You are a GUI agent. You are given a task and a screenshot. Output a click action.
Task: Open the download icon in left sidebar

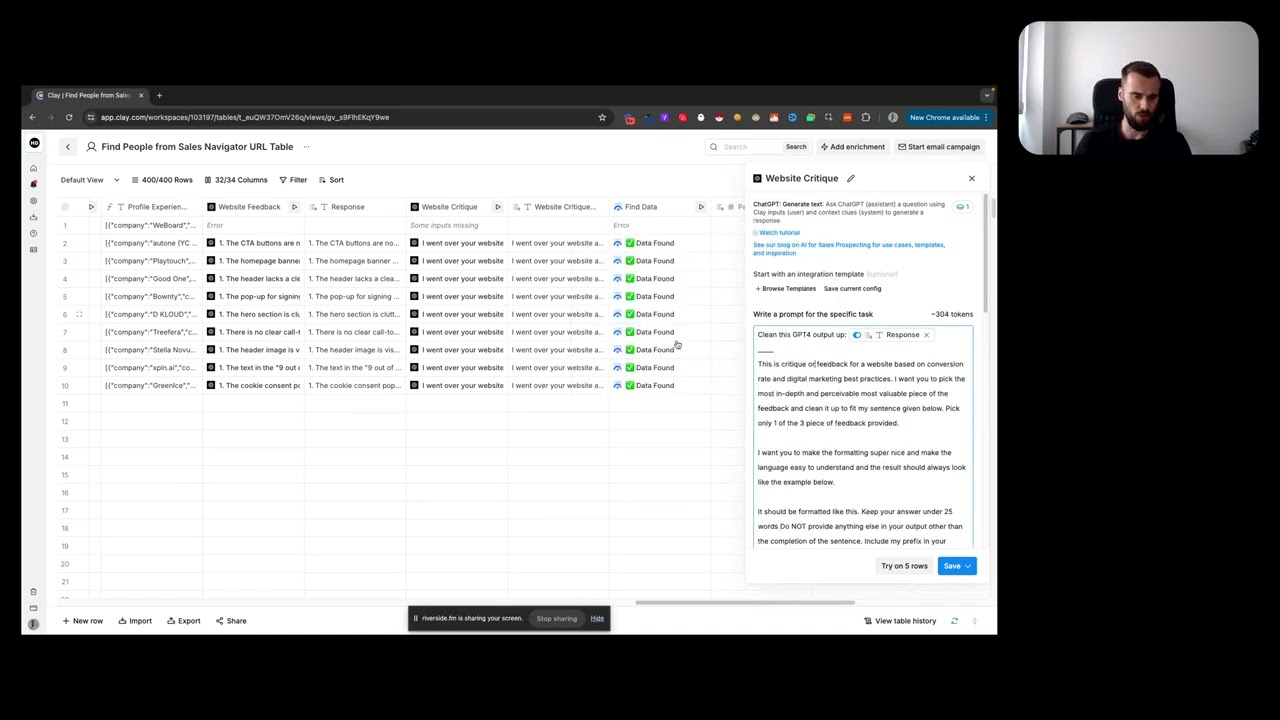[33, 217]
